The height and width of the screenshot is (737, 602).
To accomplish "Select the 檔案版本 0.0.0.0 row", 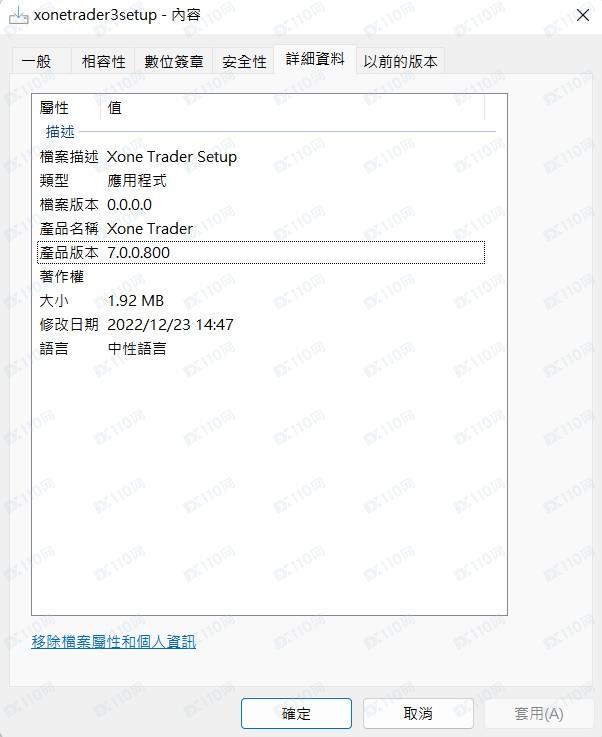I will [x=261, y=204].
